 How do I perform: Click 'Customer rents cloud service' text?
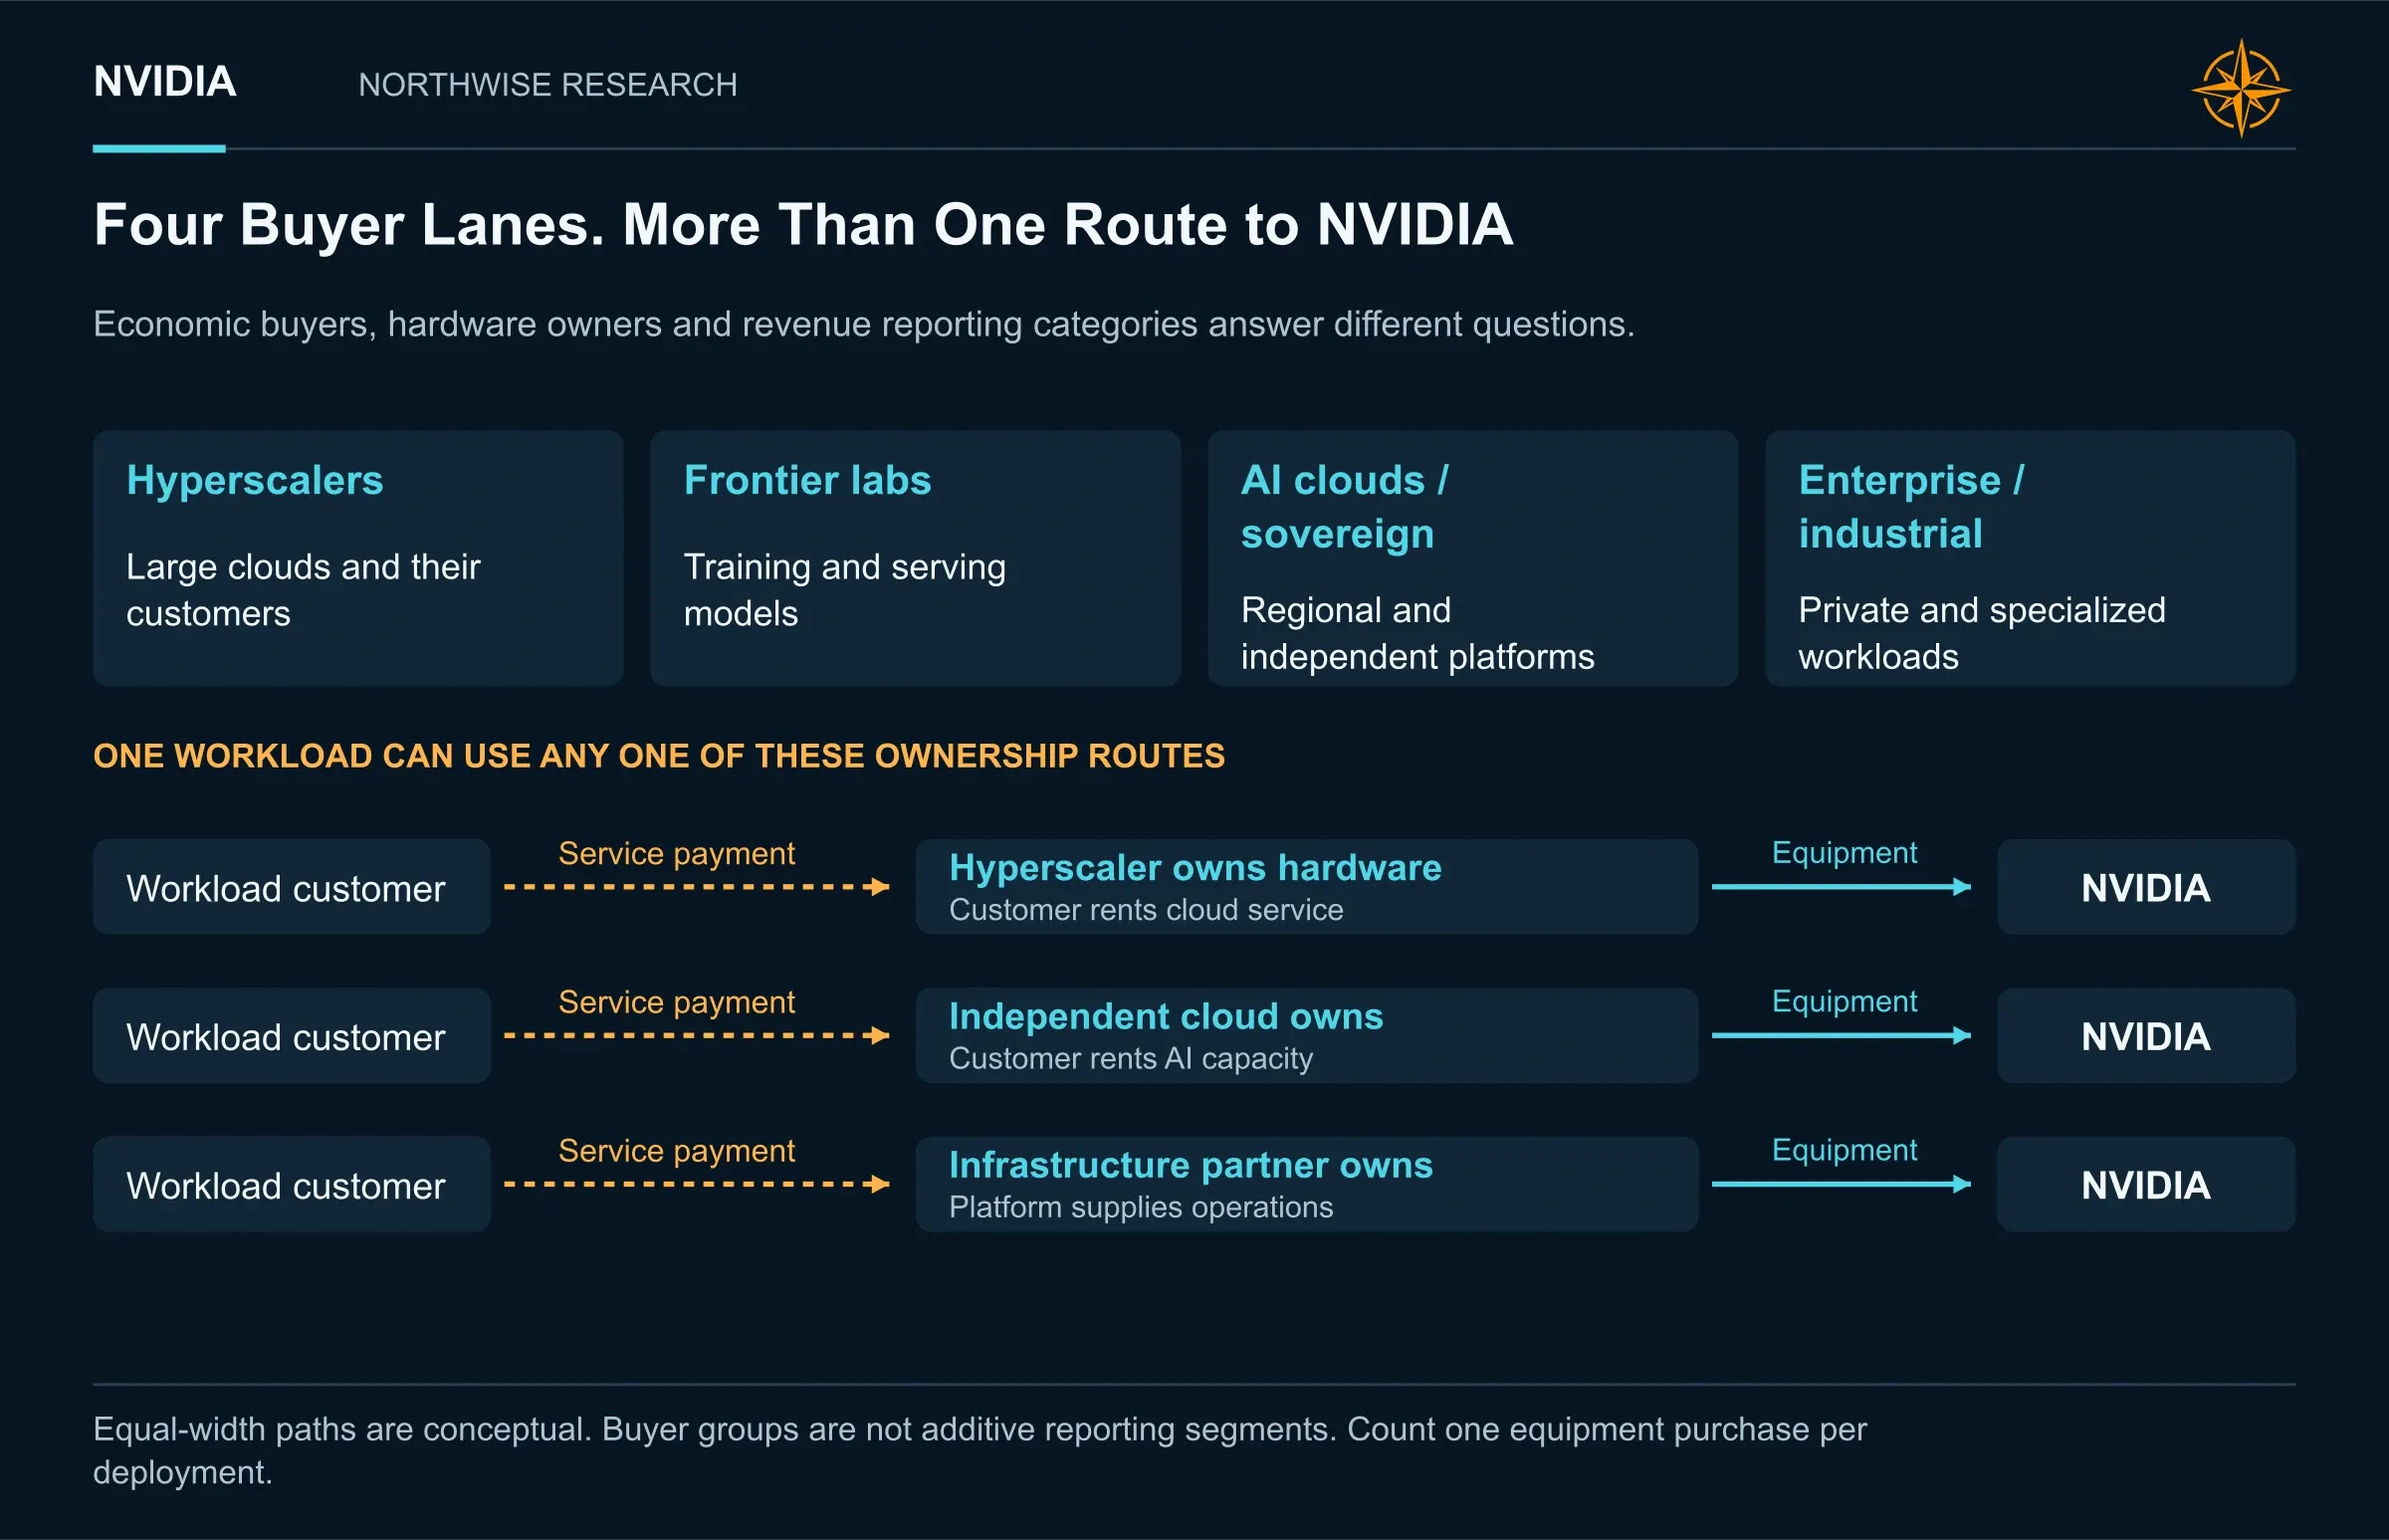pyautogui.click(x=1146, y=910)
